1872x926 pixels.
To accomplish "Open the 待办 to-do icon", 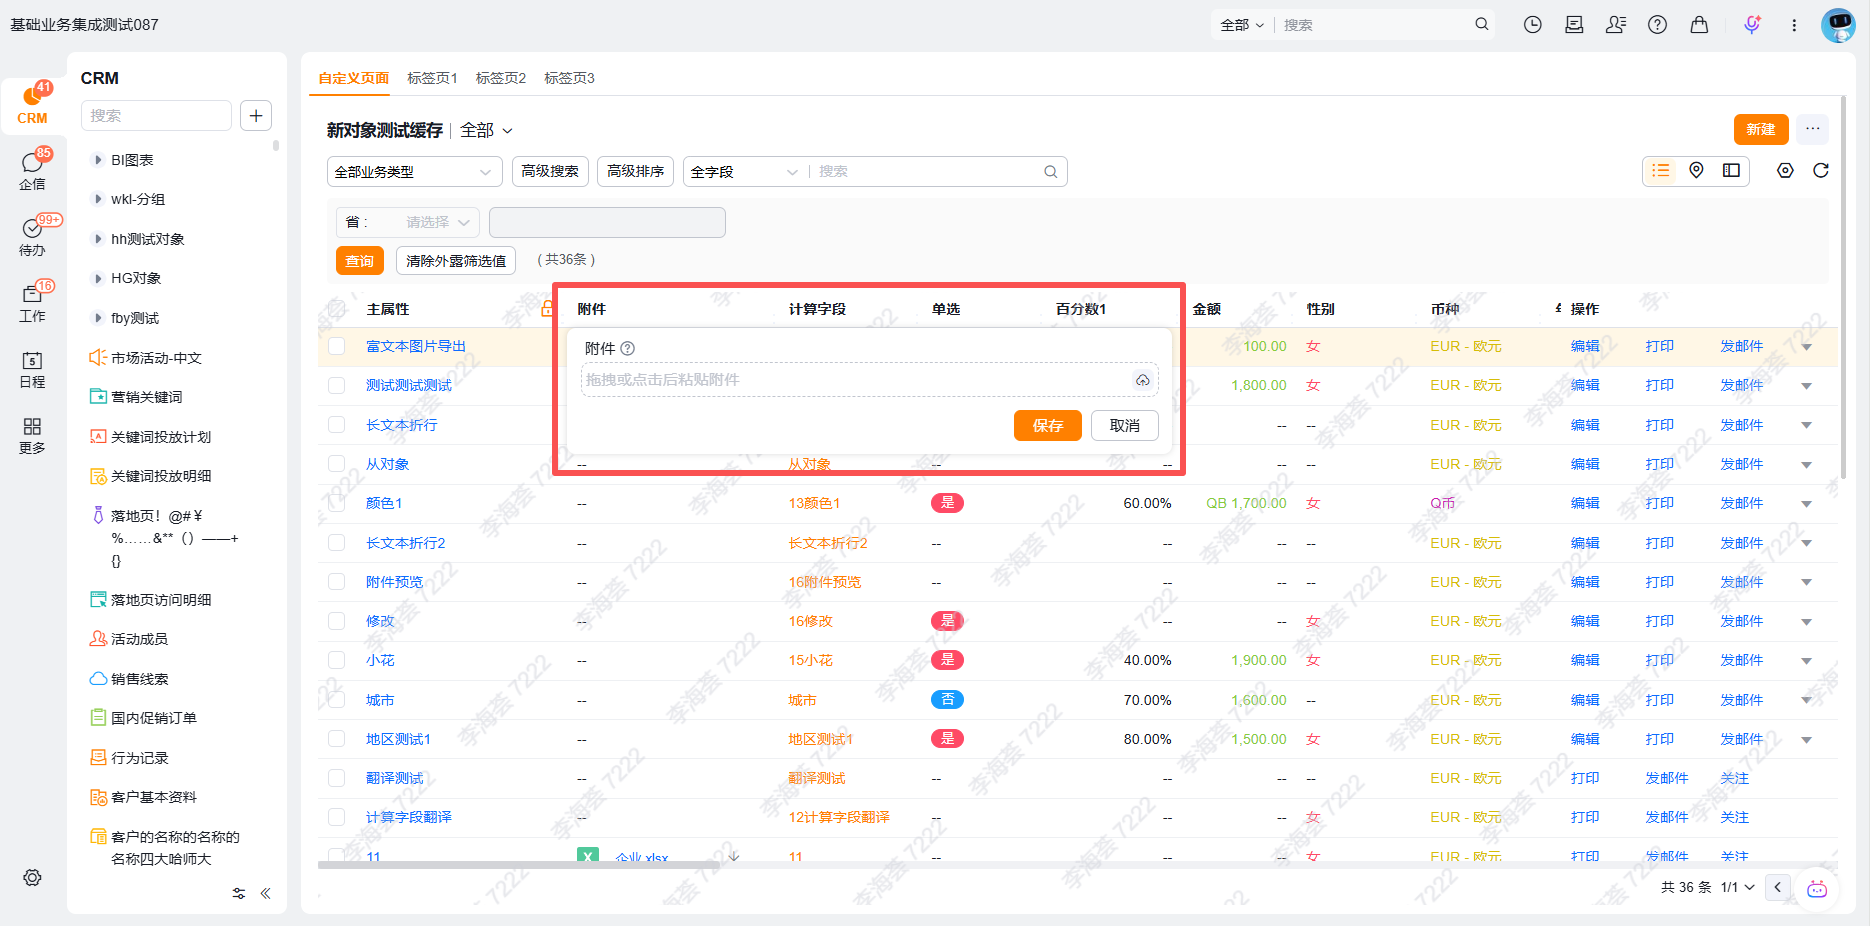I will pos(32,236).
